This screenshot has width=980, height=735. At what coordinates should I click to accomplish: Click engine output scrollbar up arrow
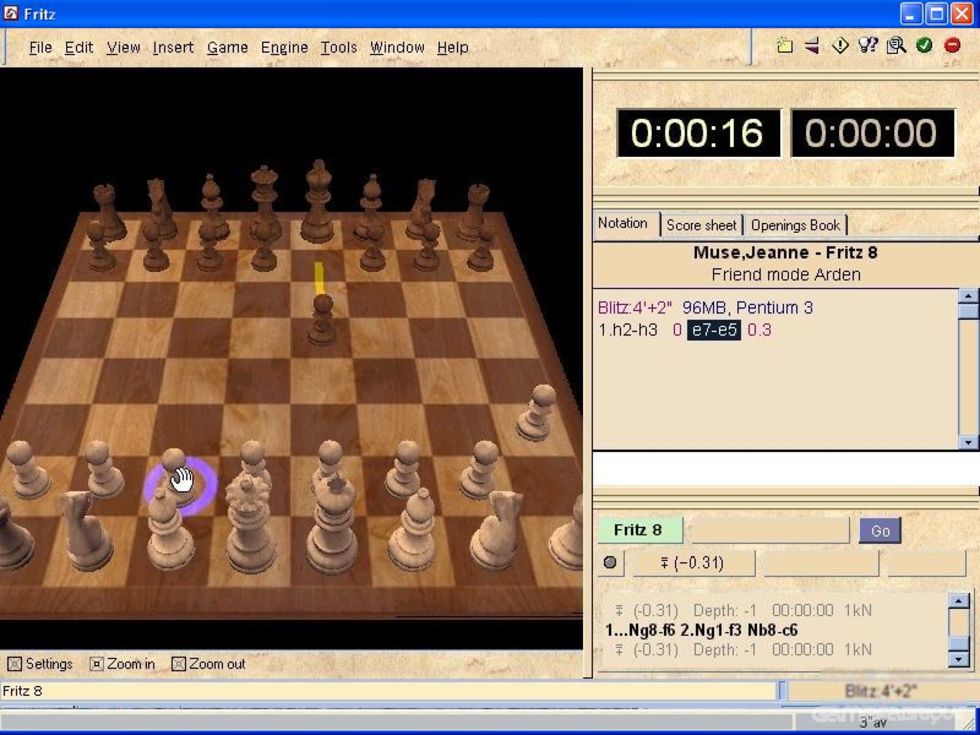coord(959,601)
